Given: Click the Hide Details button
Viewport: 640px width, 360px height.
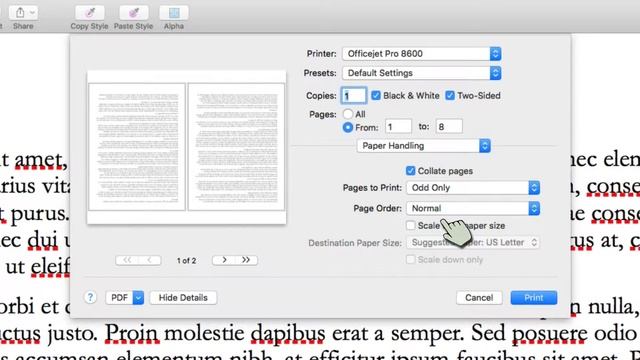Looking at the screenshot, I should 183,298.
